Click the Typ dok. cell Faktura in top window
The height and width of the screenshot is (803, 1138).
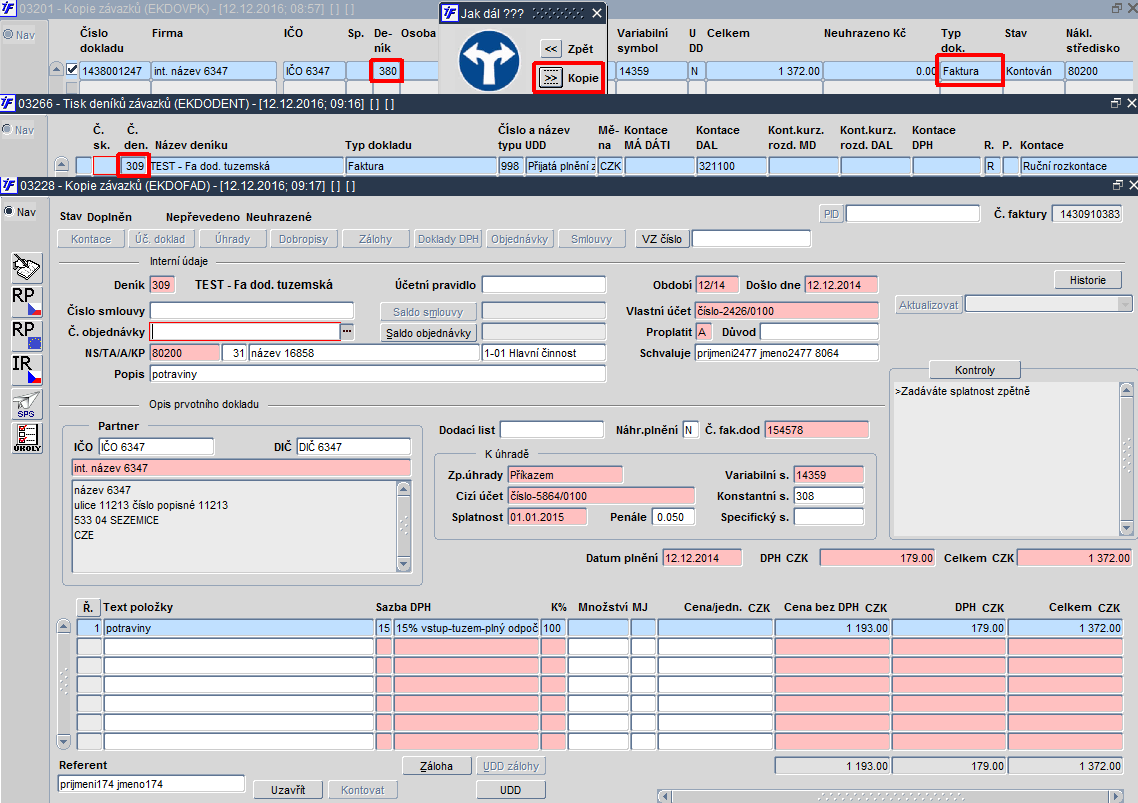[970, 70]
